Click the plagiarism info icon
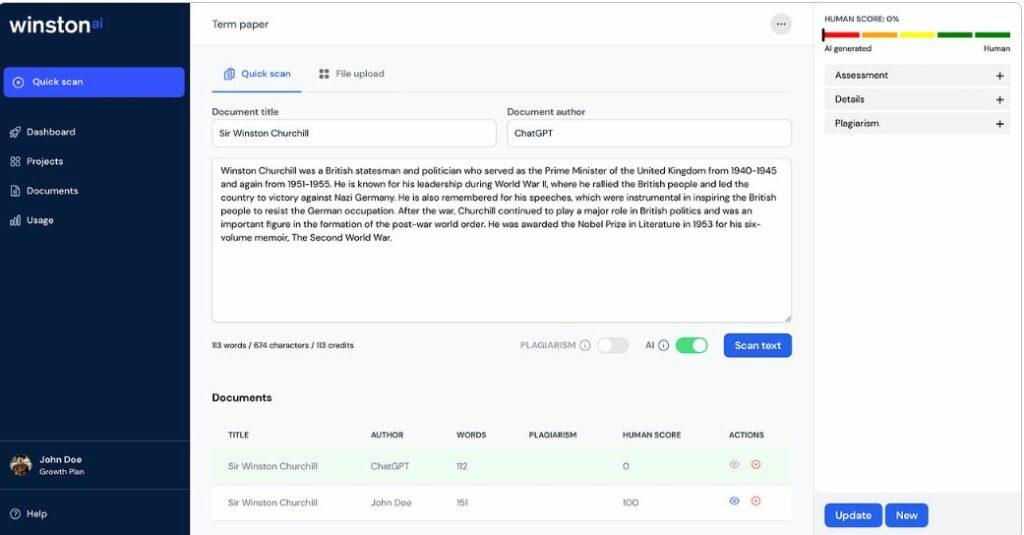 pos(585,346)
